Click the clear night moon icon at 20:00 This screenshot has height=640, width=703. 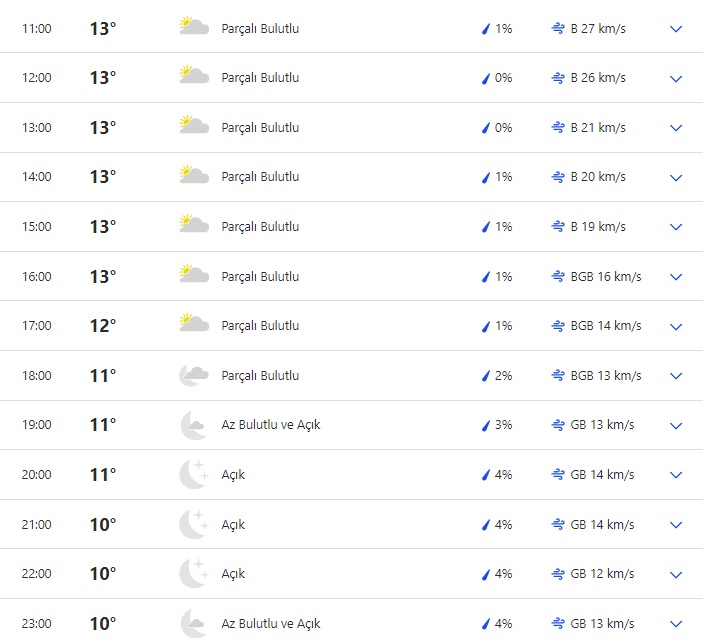point(193,475)
